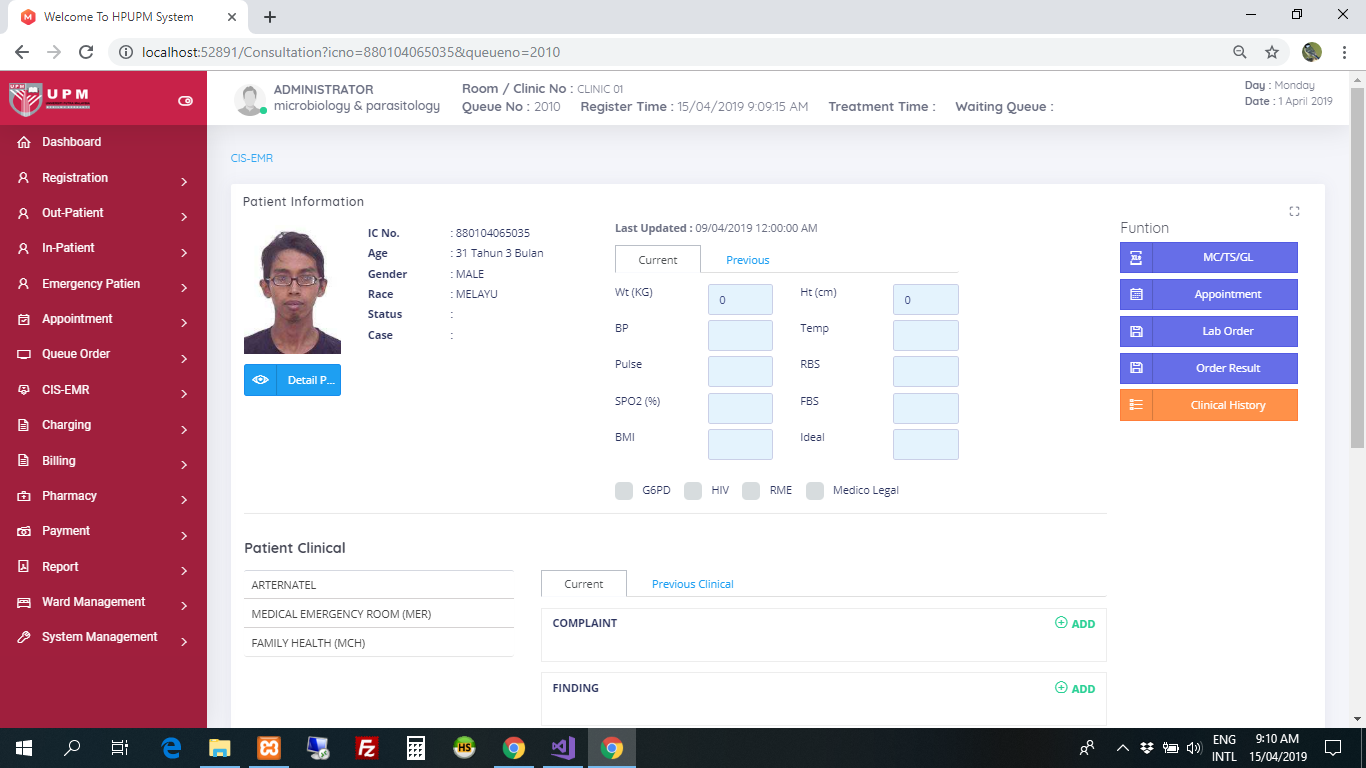This screenshot has width=1366, height=768.
Task: Switch to the Previous vitals tab
Action: point(747,260)
